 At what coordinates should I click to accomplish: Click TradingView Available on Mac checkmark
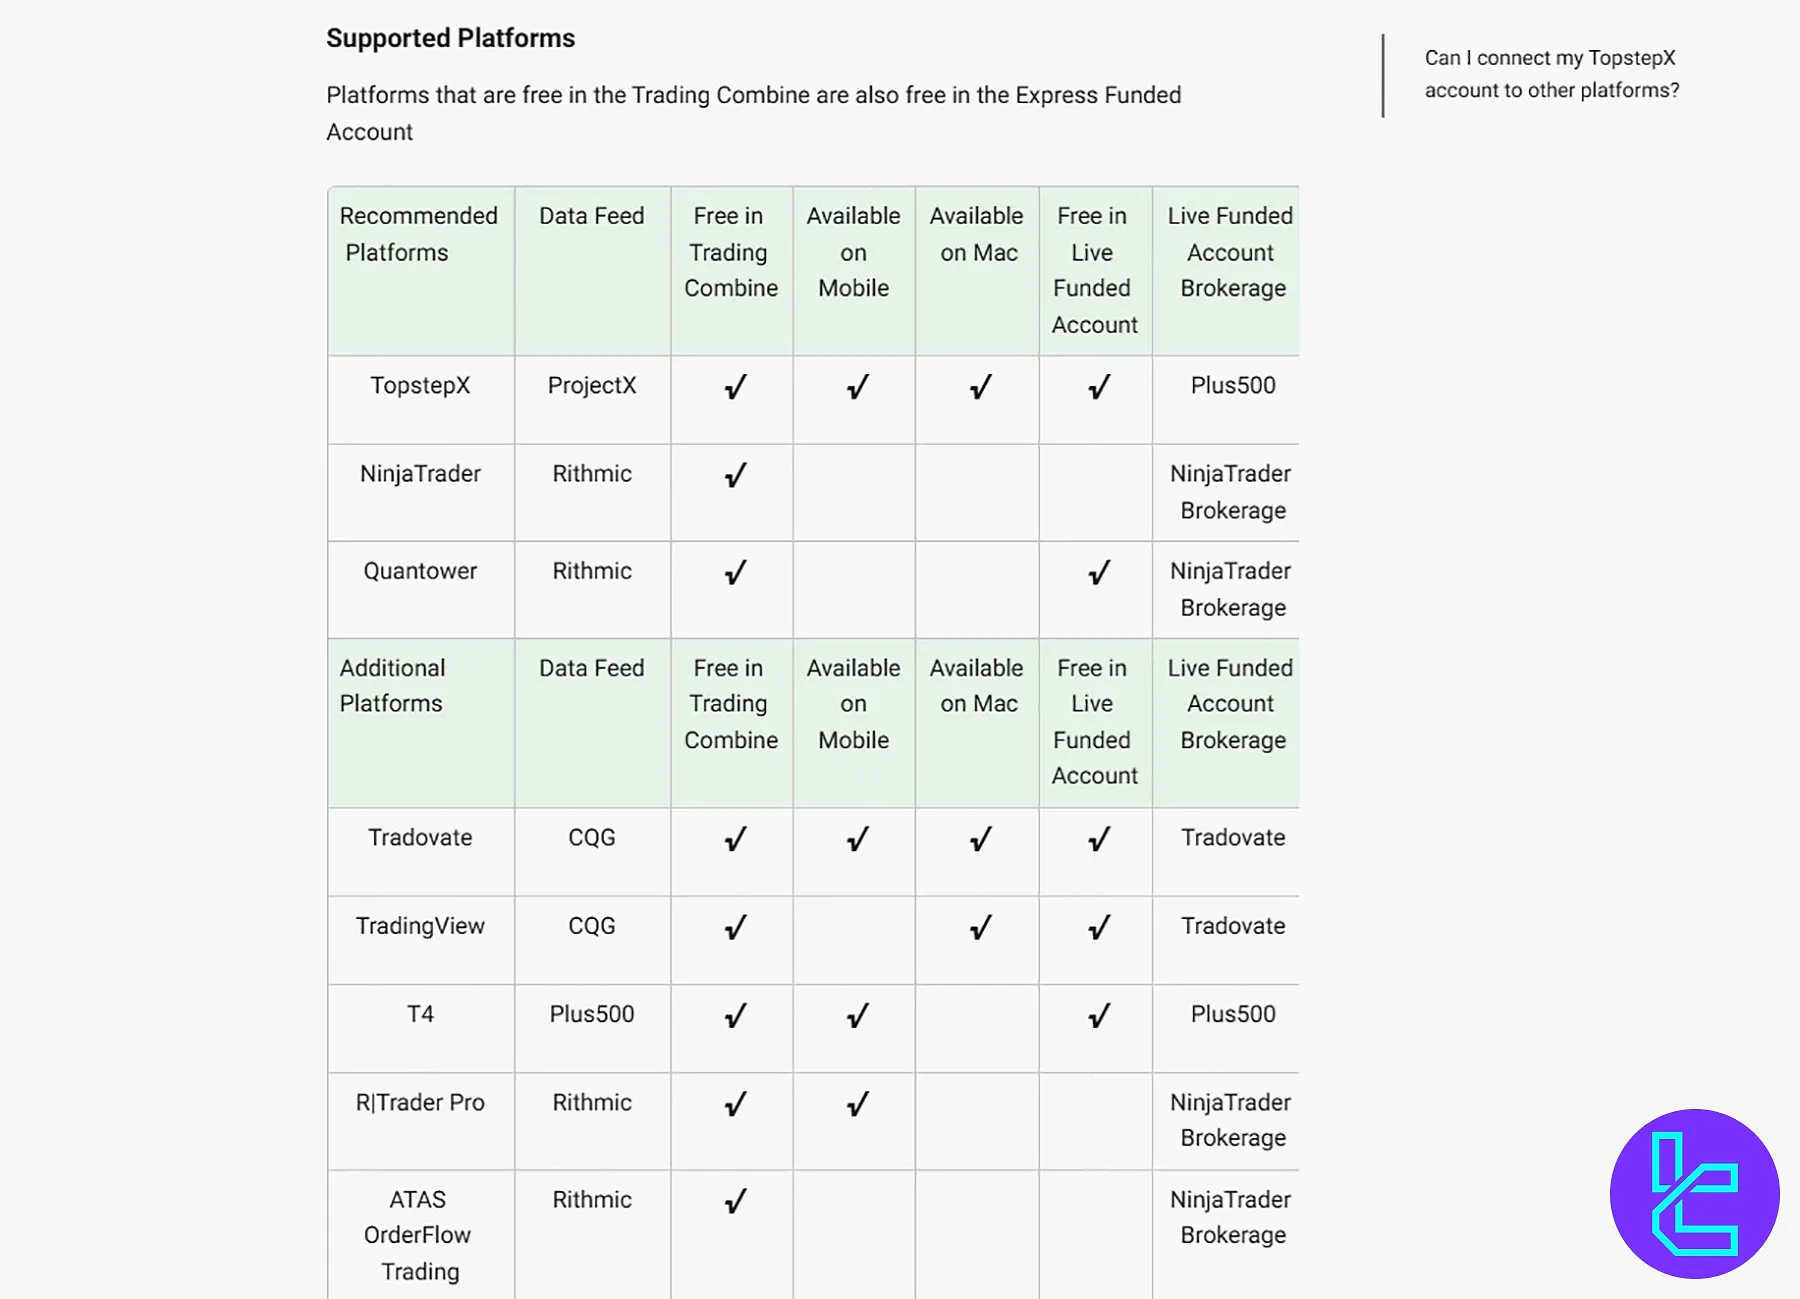980,928
